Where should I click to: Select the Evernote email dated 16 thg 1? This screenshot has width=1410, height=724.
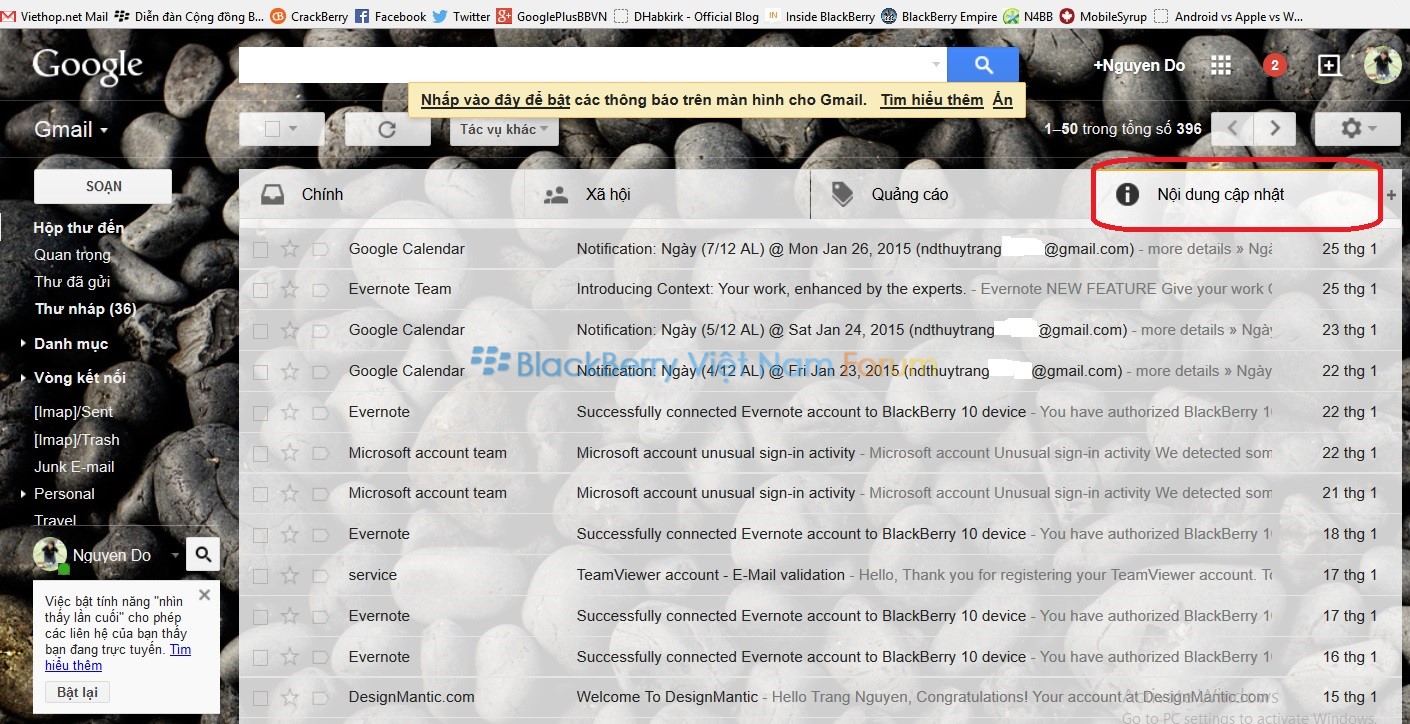tap(260, 657)
